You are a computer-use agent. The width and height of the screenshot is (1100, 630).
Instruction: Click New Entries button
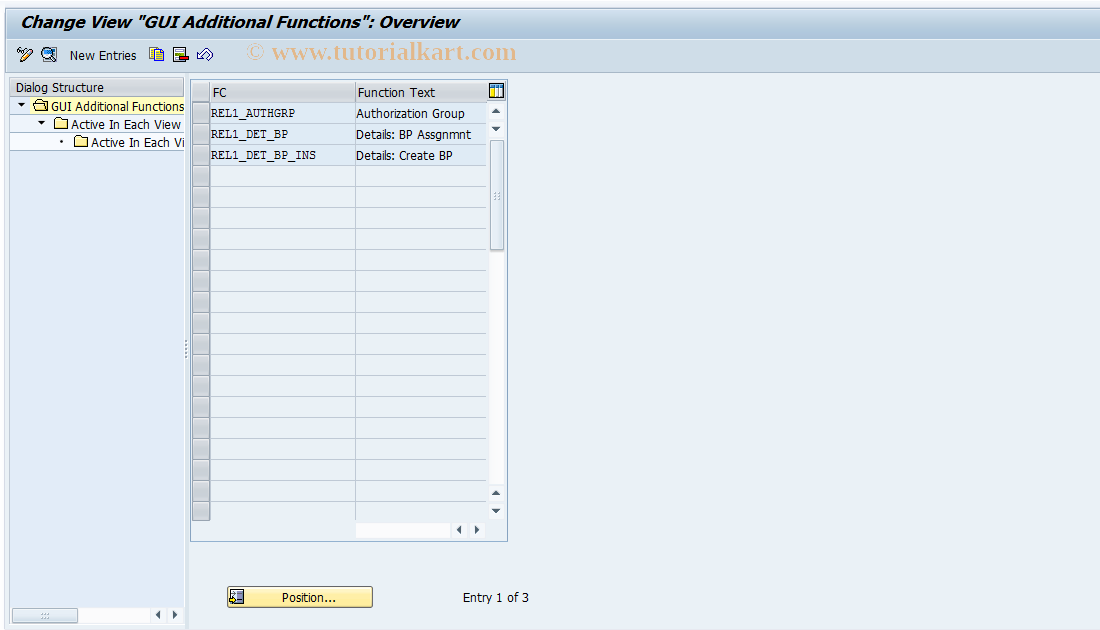pos(103,55)
